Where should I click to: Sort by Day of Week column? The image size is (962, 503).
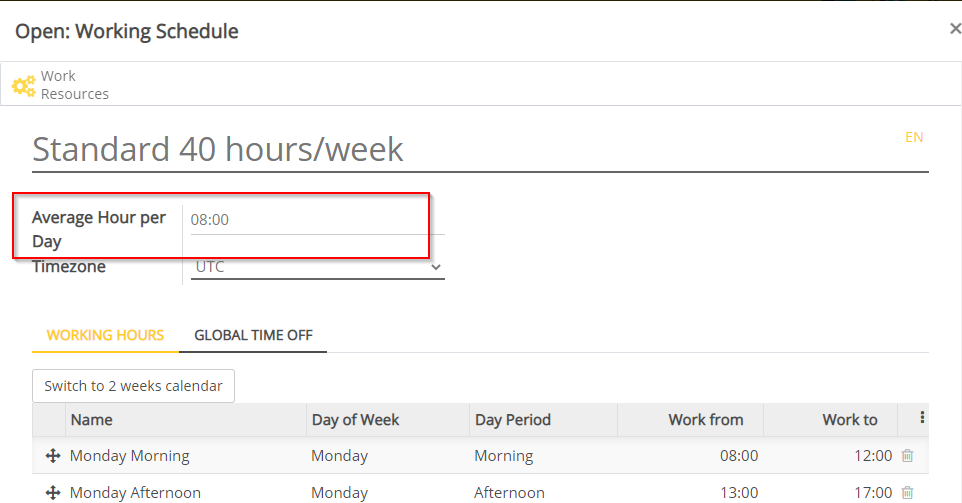pyautogui.click(x=355, y=420)
